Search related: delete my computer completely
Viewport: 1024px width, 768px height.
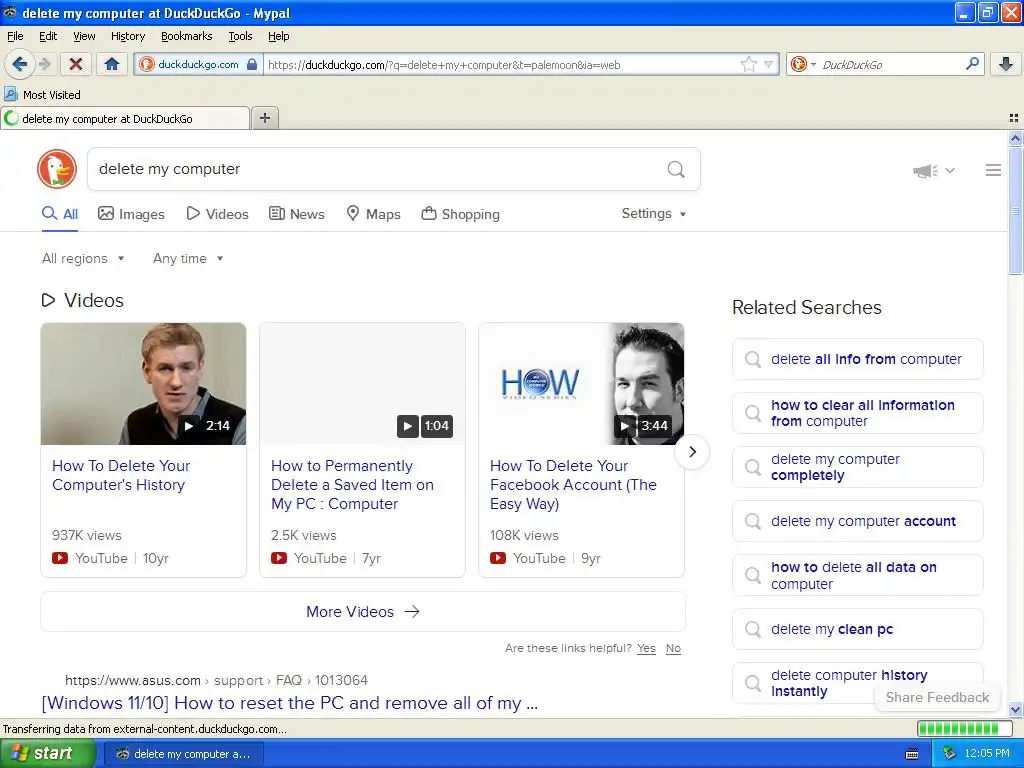(857, 467)
